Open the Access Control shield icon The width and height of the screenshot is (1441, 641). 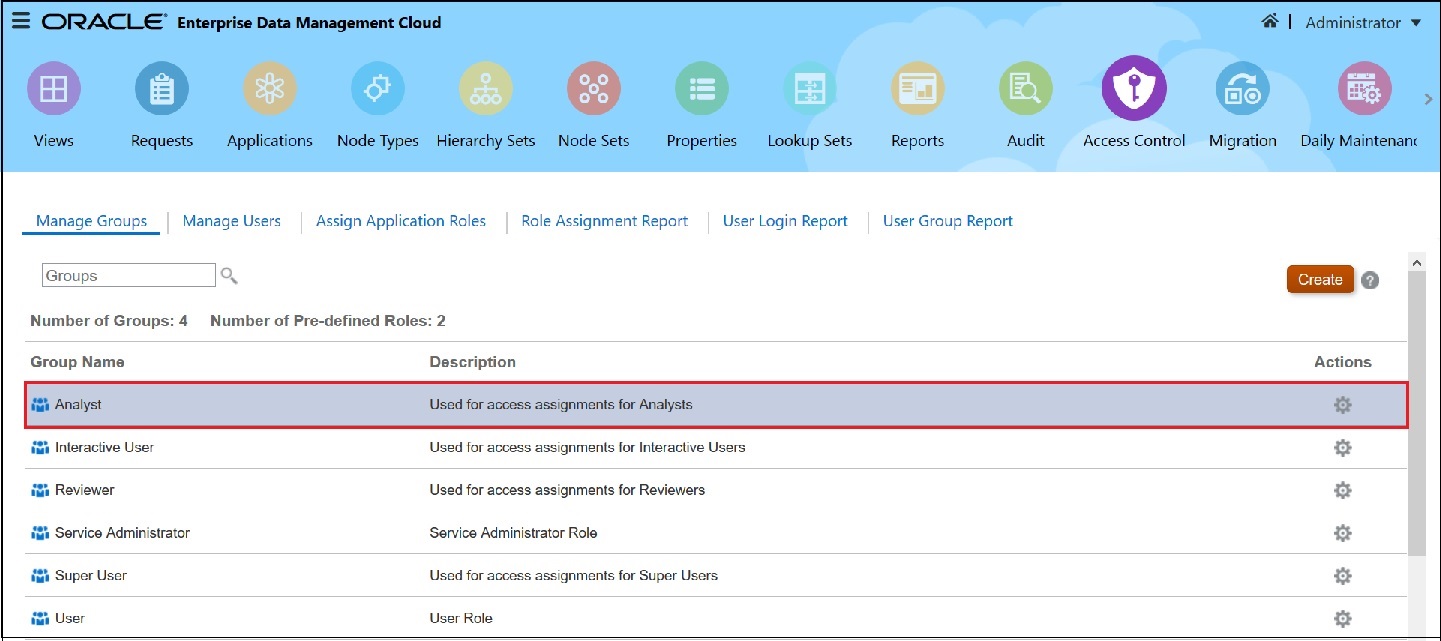tap(1134, 88)
